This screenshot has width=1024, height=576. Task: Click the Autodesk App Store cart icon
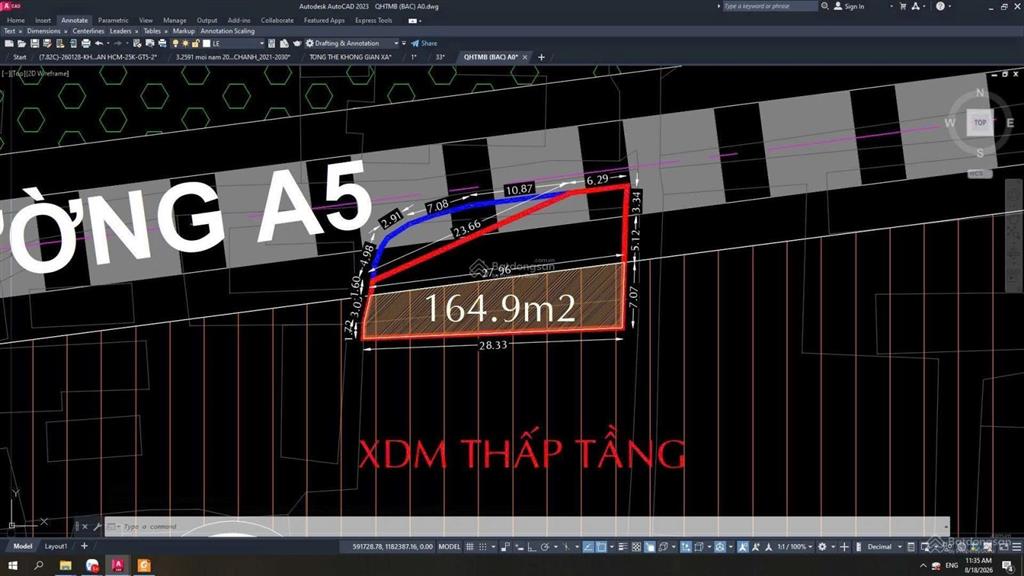tap(903, 7)
